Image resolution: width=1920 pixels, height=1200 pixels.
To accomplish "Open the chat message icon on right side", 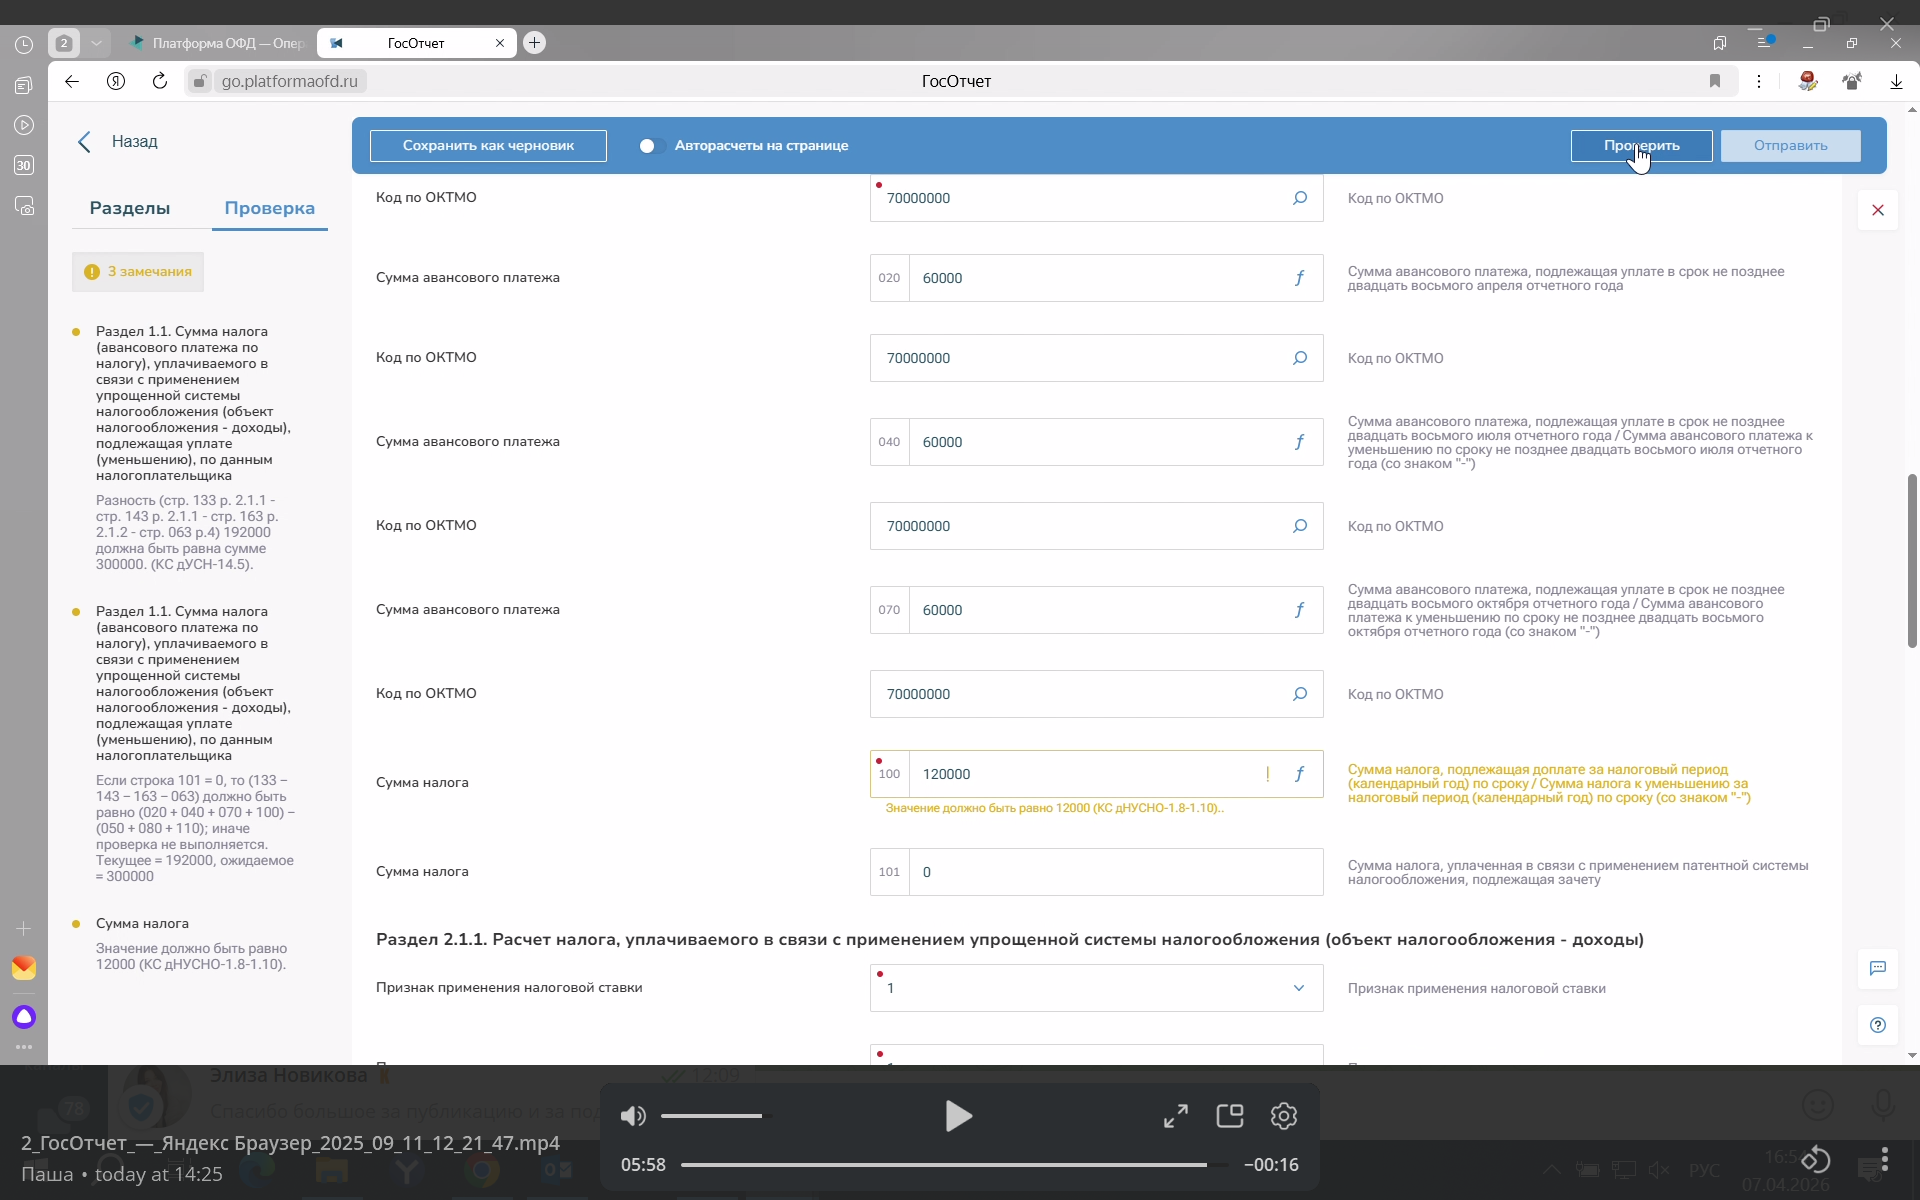I will point(1877,968).
